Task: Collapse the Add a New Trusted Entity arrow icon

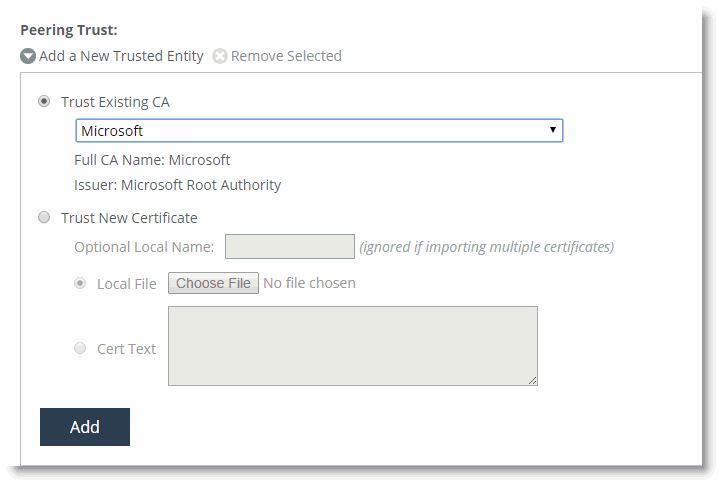Action: click(28, 56)
